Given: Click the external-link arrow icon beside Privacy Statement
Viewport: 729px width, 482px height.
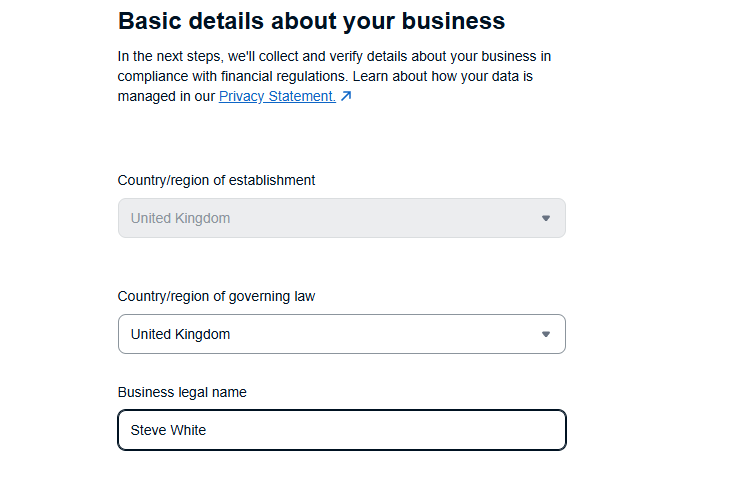Looking at the screenshot, I should coord(346,96).
